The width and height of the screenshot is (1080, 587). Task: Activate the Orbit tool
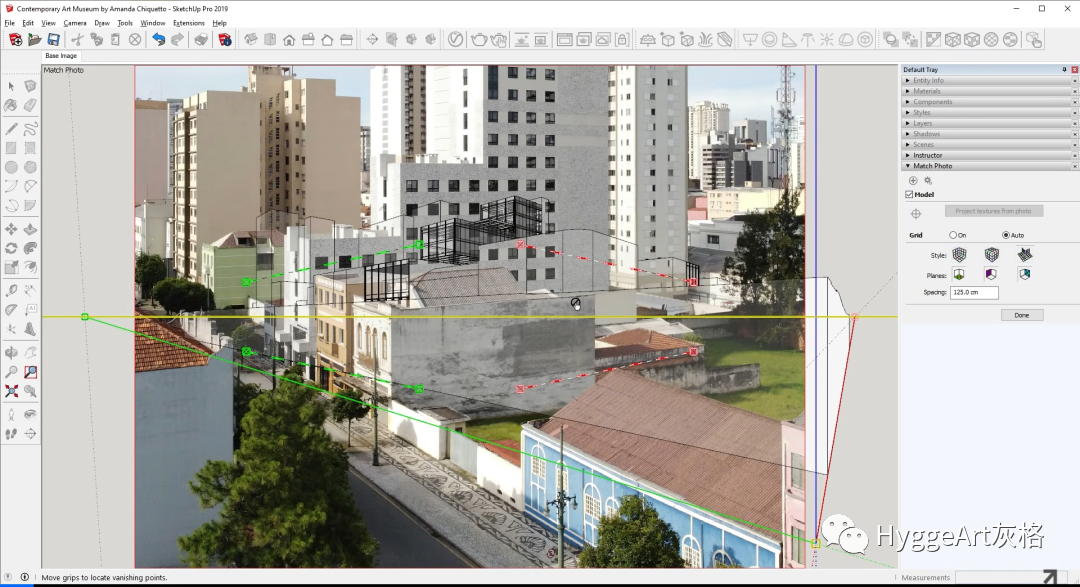tap(11, 353)
